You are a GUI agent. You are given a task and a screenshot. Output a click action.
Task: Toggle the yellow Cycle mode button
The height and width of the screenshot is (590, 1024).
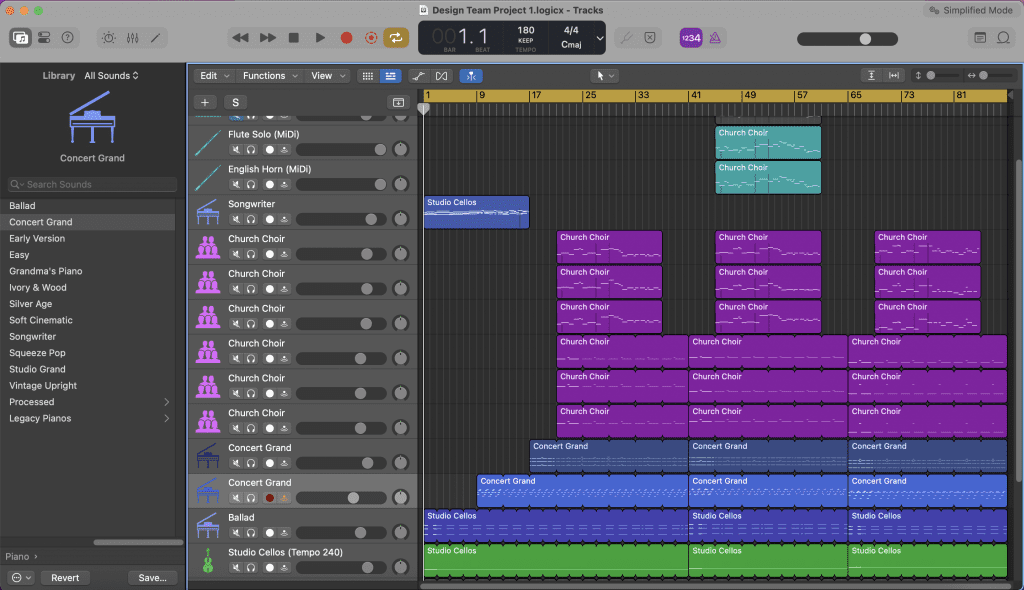pyautogui.click(x=397, y=38)
